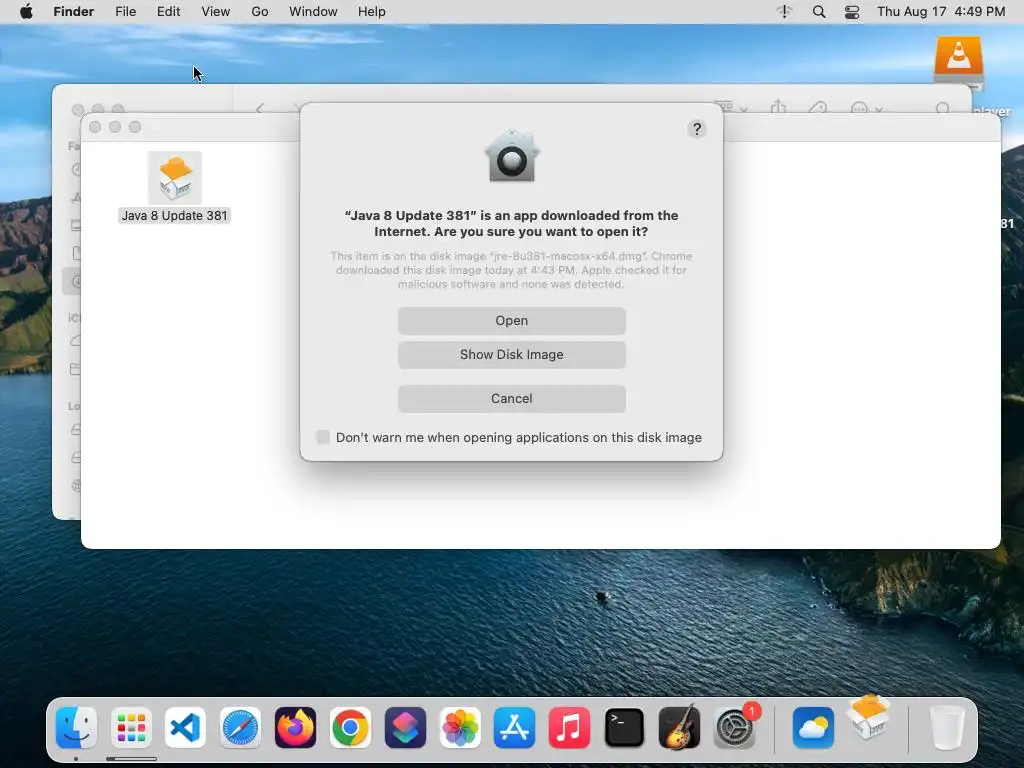Click the date and time in menu bar

point(941,11)
